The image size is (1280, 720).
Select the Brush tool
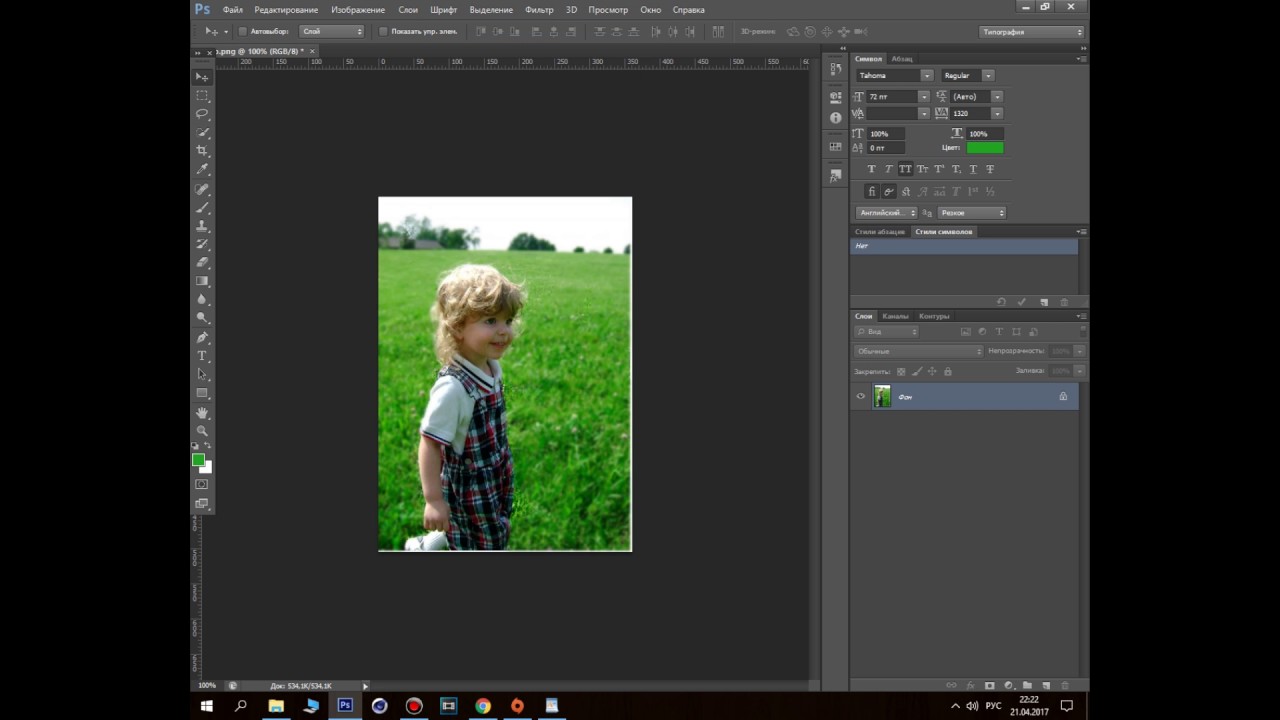click(x=202, y=208)
